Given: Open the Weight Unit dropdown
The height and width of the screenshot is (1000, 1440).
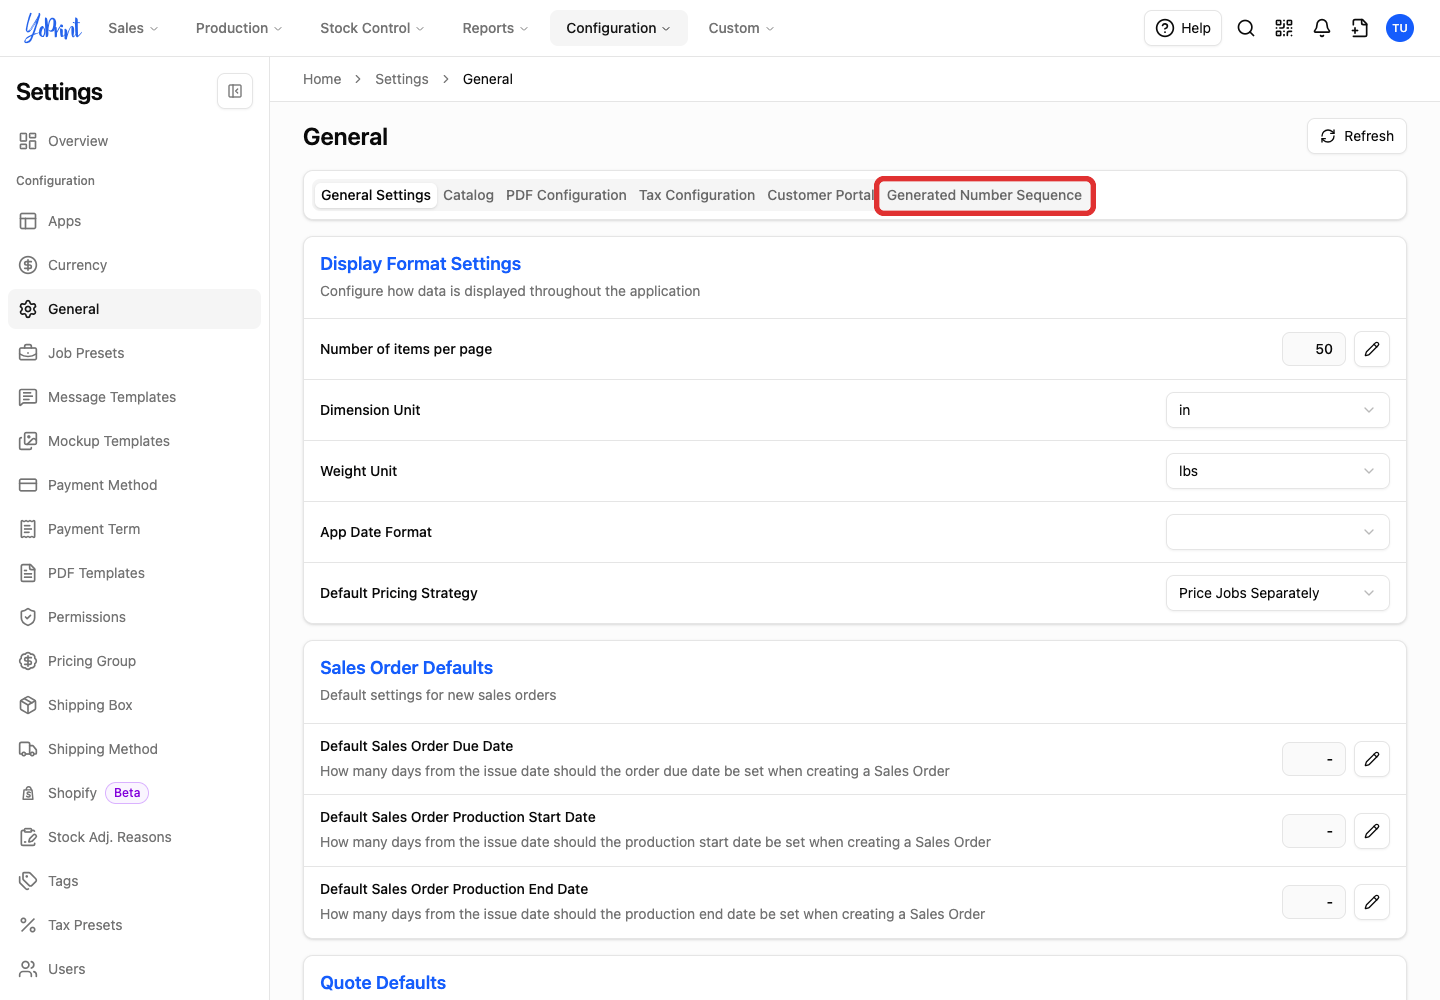Looking at the screenshot, I should (1277, 471).
